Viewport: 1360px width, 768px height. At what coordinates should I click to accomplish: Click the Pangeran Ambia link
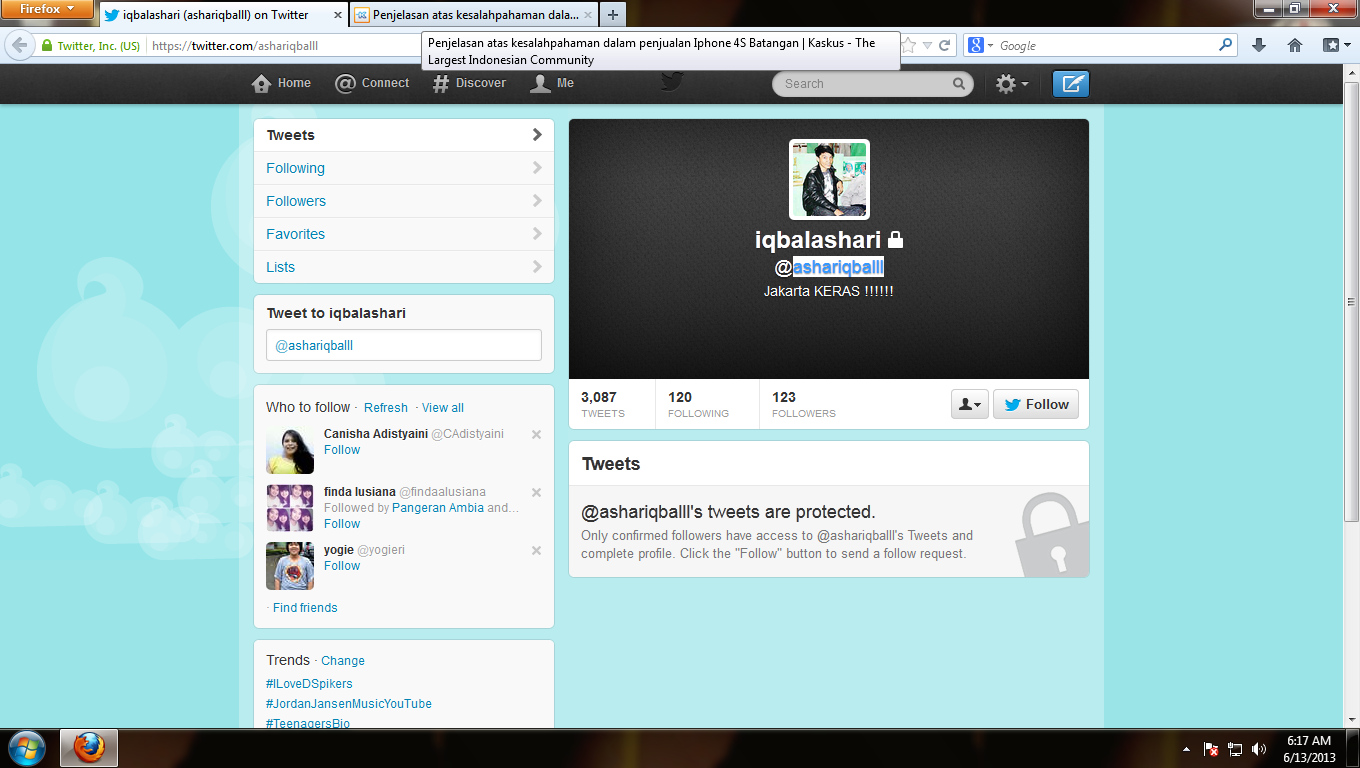coord(438,508)
